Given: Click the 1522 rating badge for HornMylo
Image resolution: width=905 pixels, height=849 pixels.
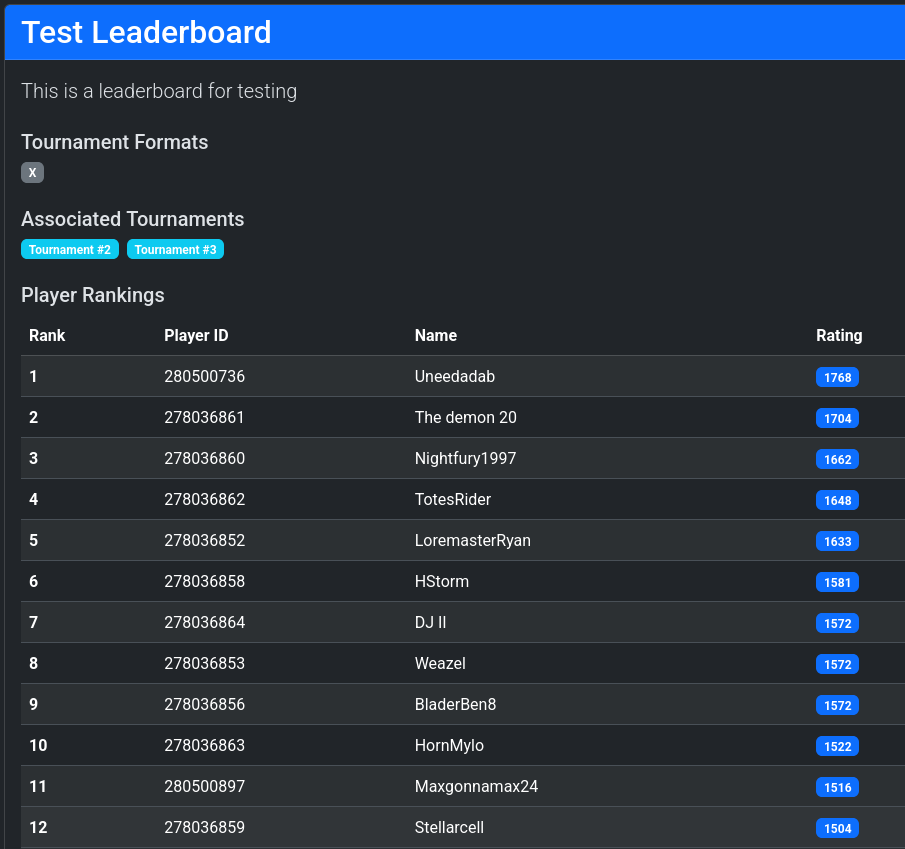Looking at the screenshot, I should pos(837,746).
